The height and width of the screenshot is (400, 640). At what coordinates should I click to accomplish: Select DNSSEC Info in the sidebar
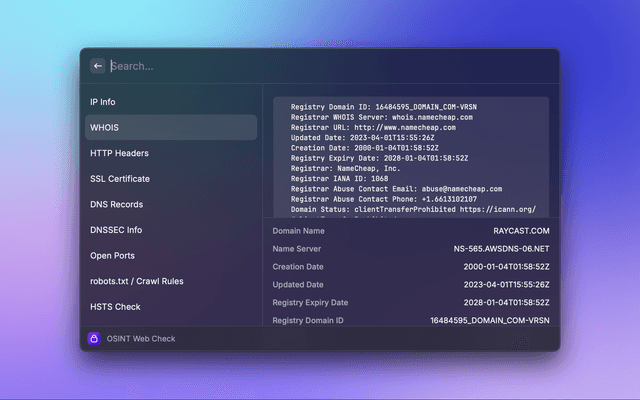click(170, 230)
